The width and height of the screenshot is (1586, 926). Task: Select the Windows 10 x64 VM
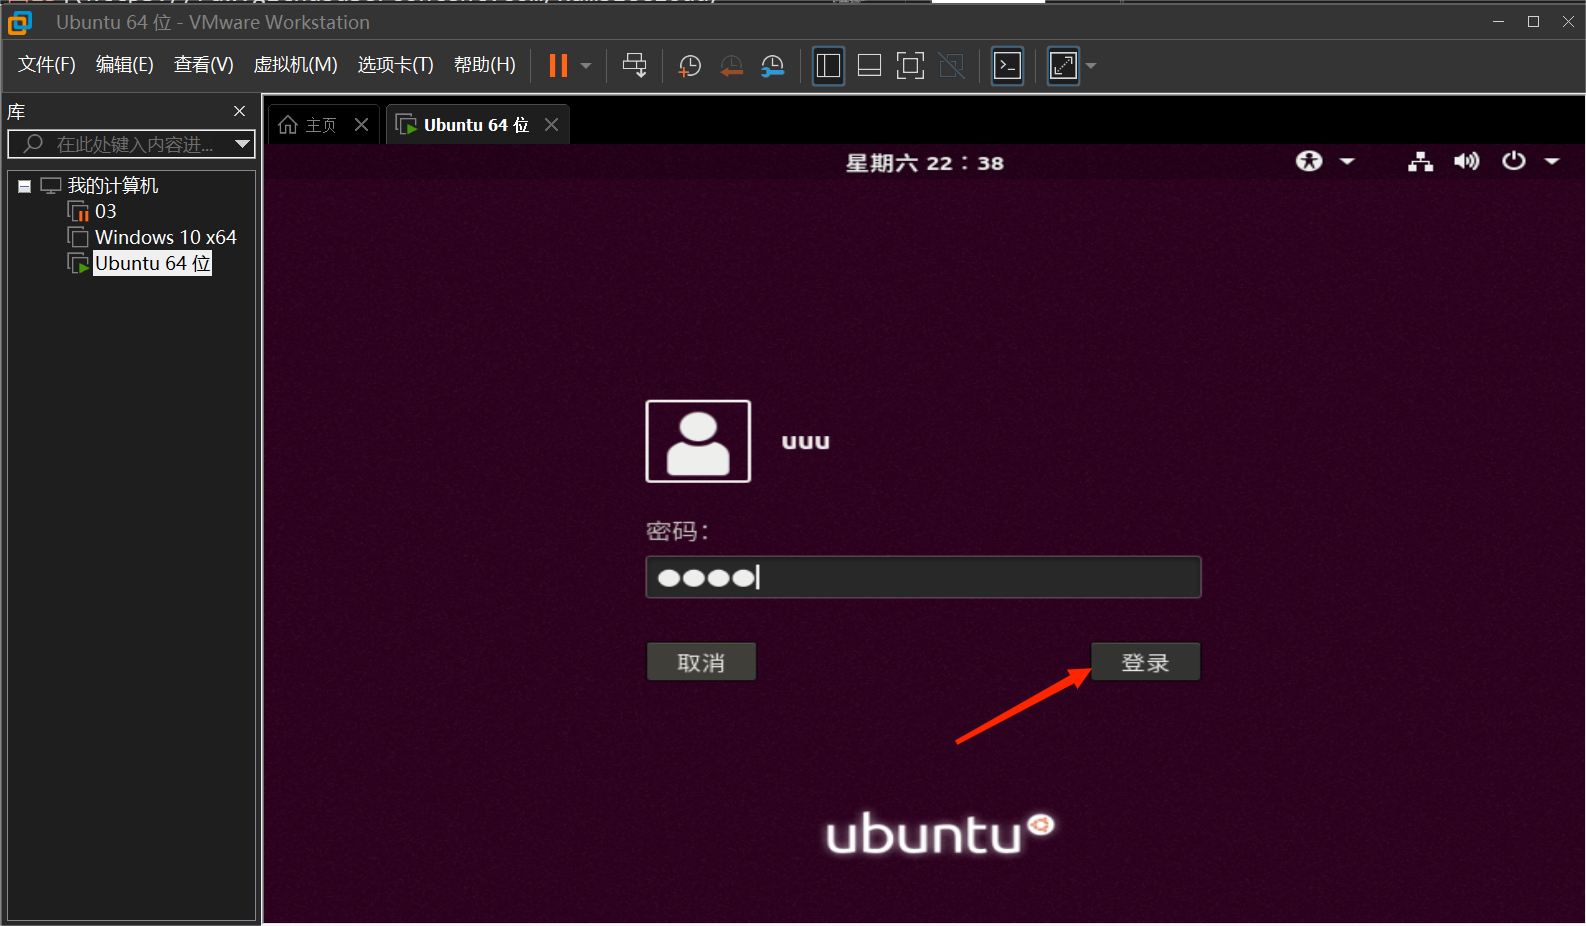166,238
